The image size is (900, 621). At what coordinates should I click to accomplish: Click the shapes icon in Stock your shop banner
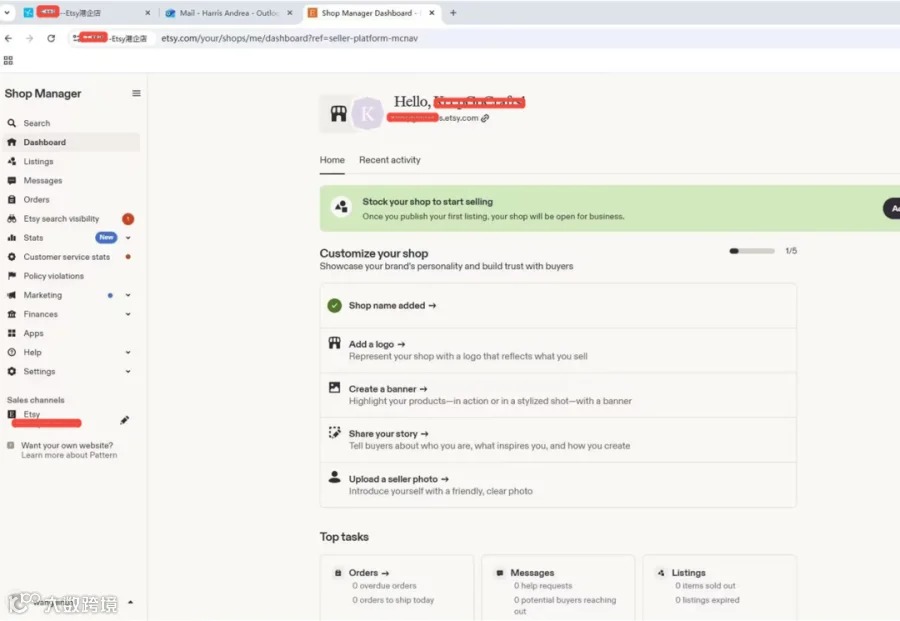[x=342, y=207]
